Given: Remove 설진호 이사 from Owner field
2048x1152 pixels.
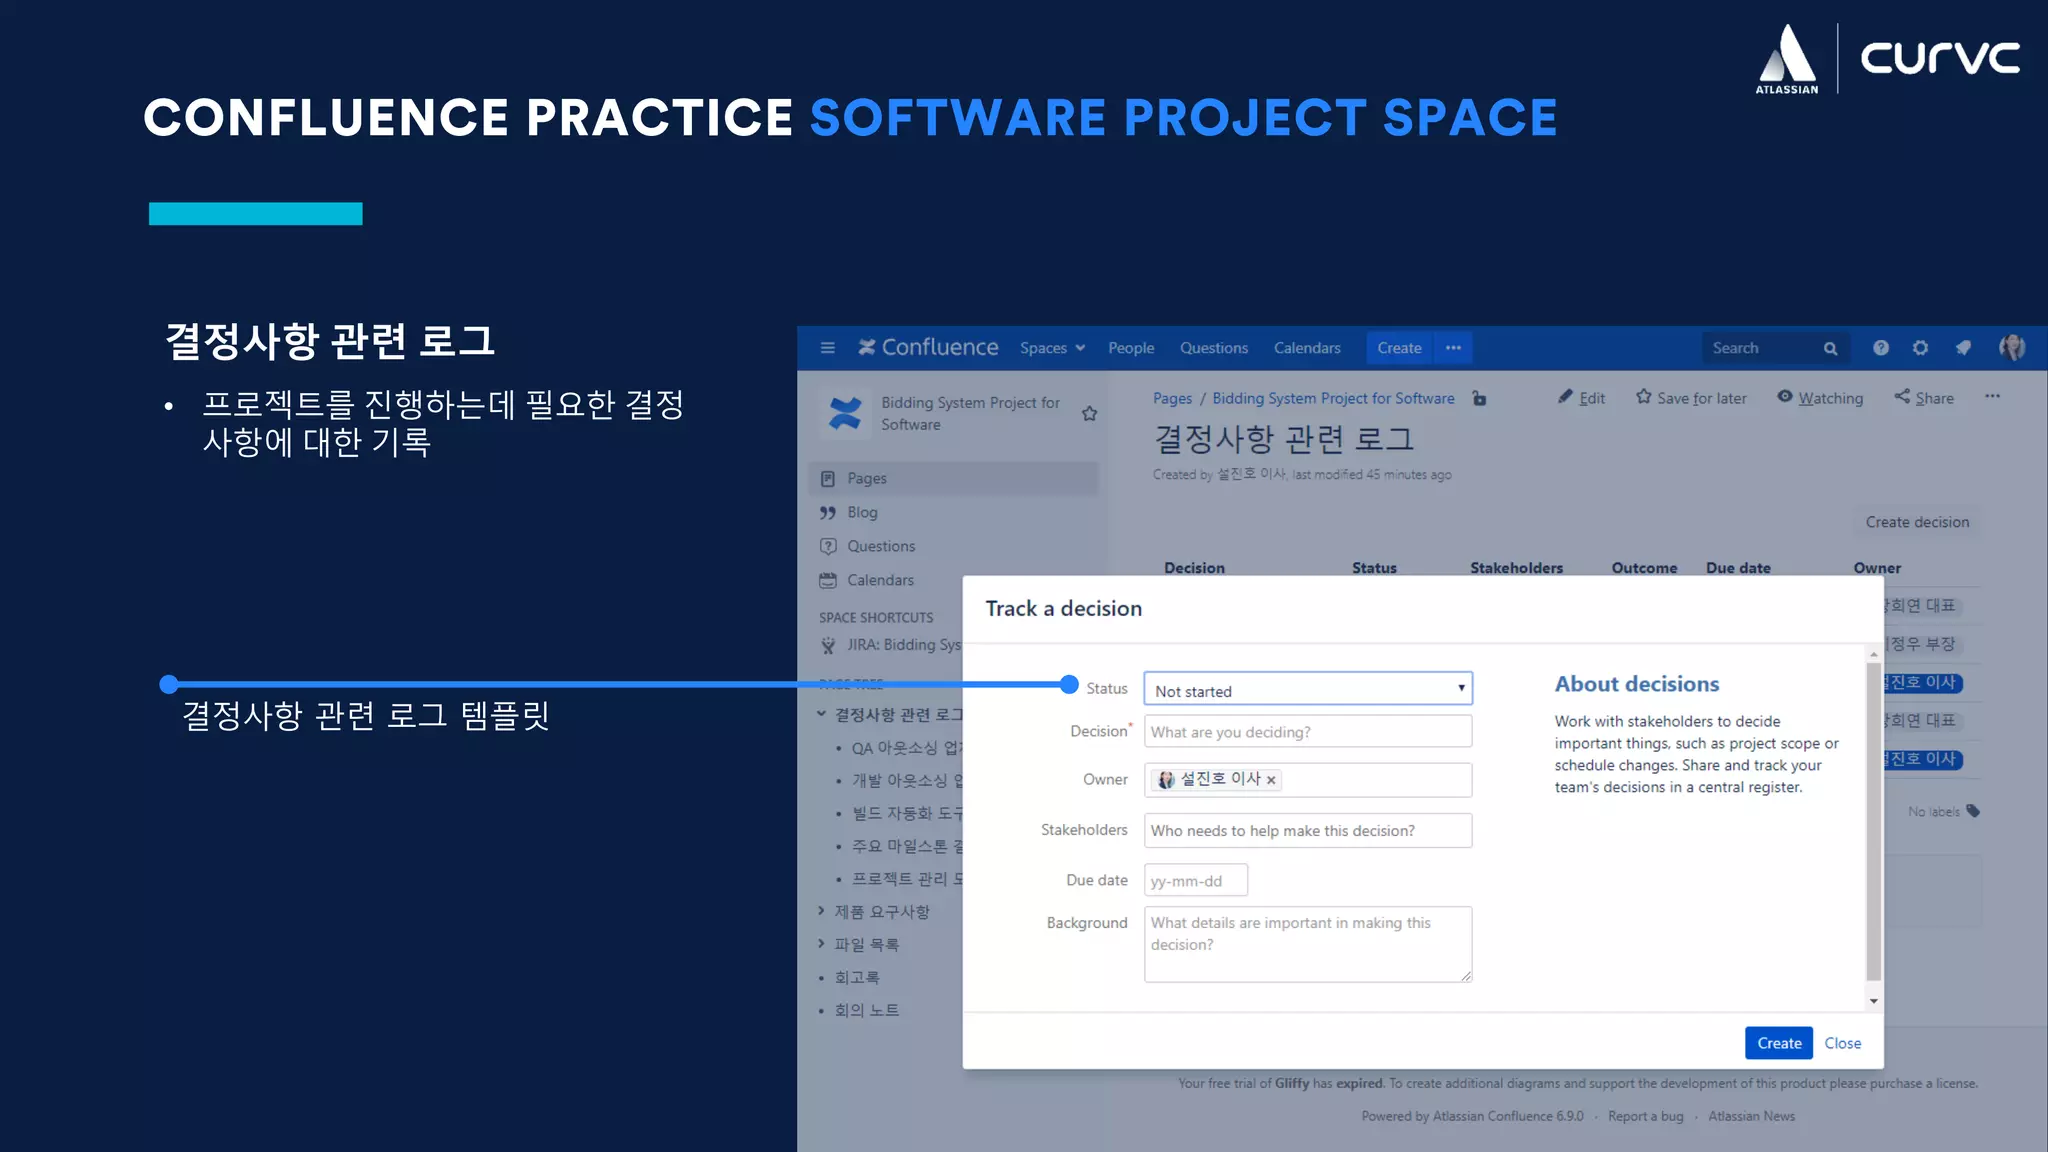Looking at the screenshot, I should click(1271, 780).
